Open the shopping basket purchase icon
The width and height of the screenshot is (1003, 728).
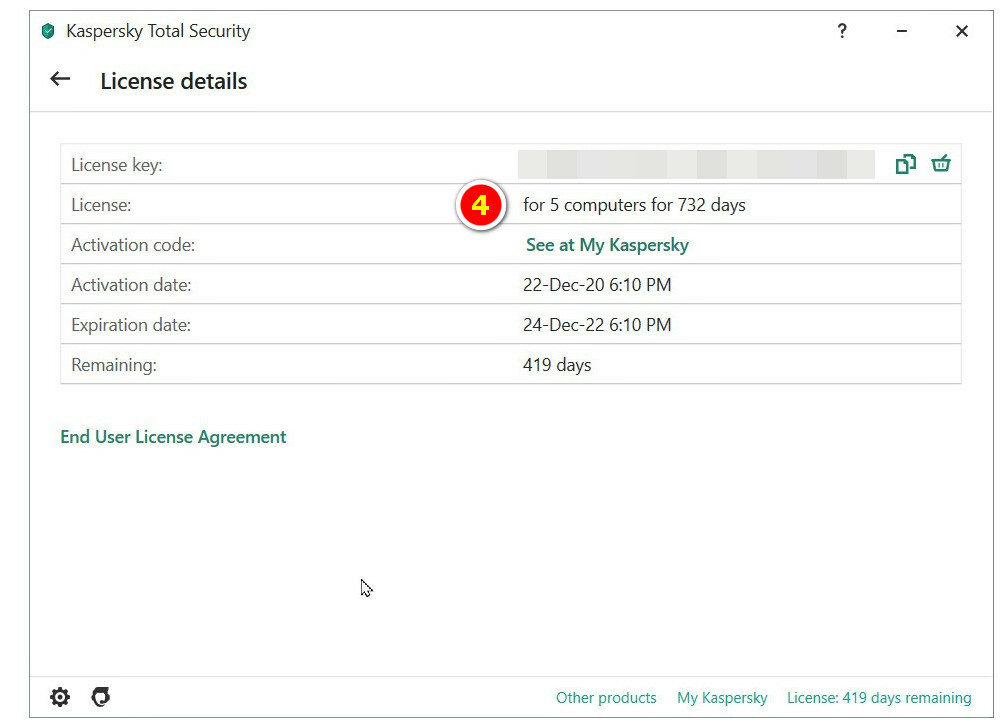click(x=940, y=164)
